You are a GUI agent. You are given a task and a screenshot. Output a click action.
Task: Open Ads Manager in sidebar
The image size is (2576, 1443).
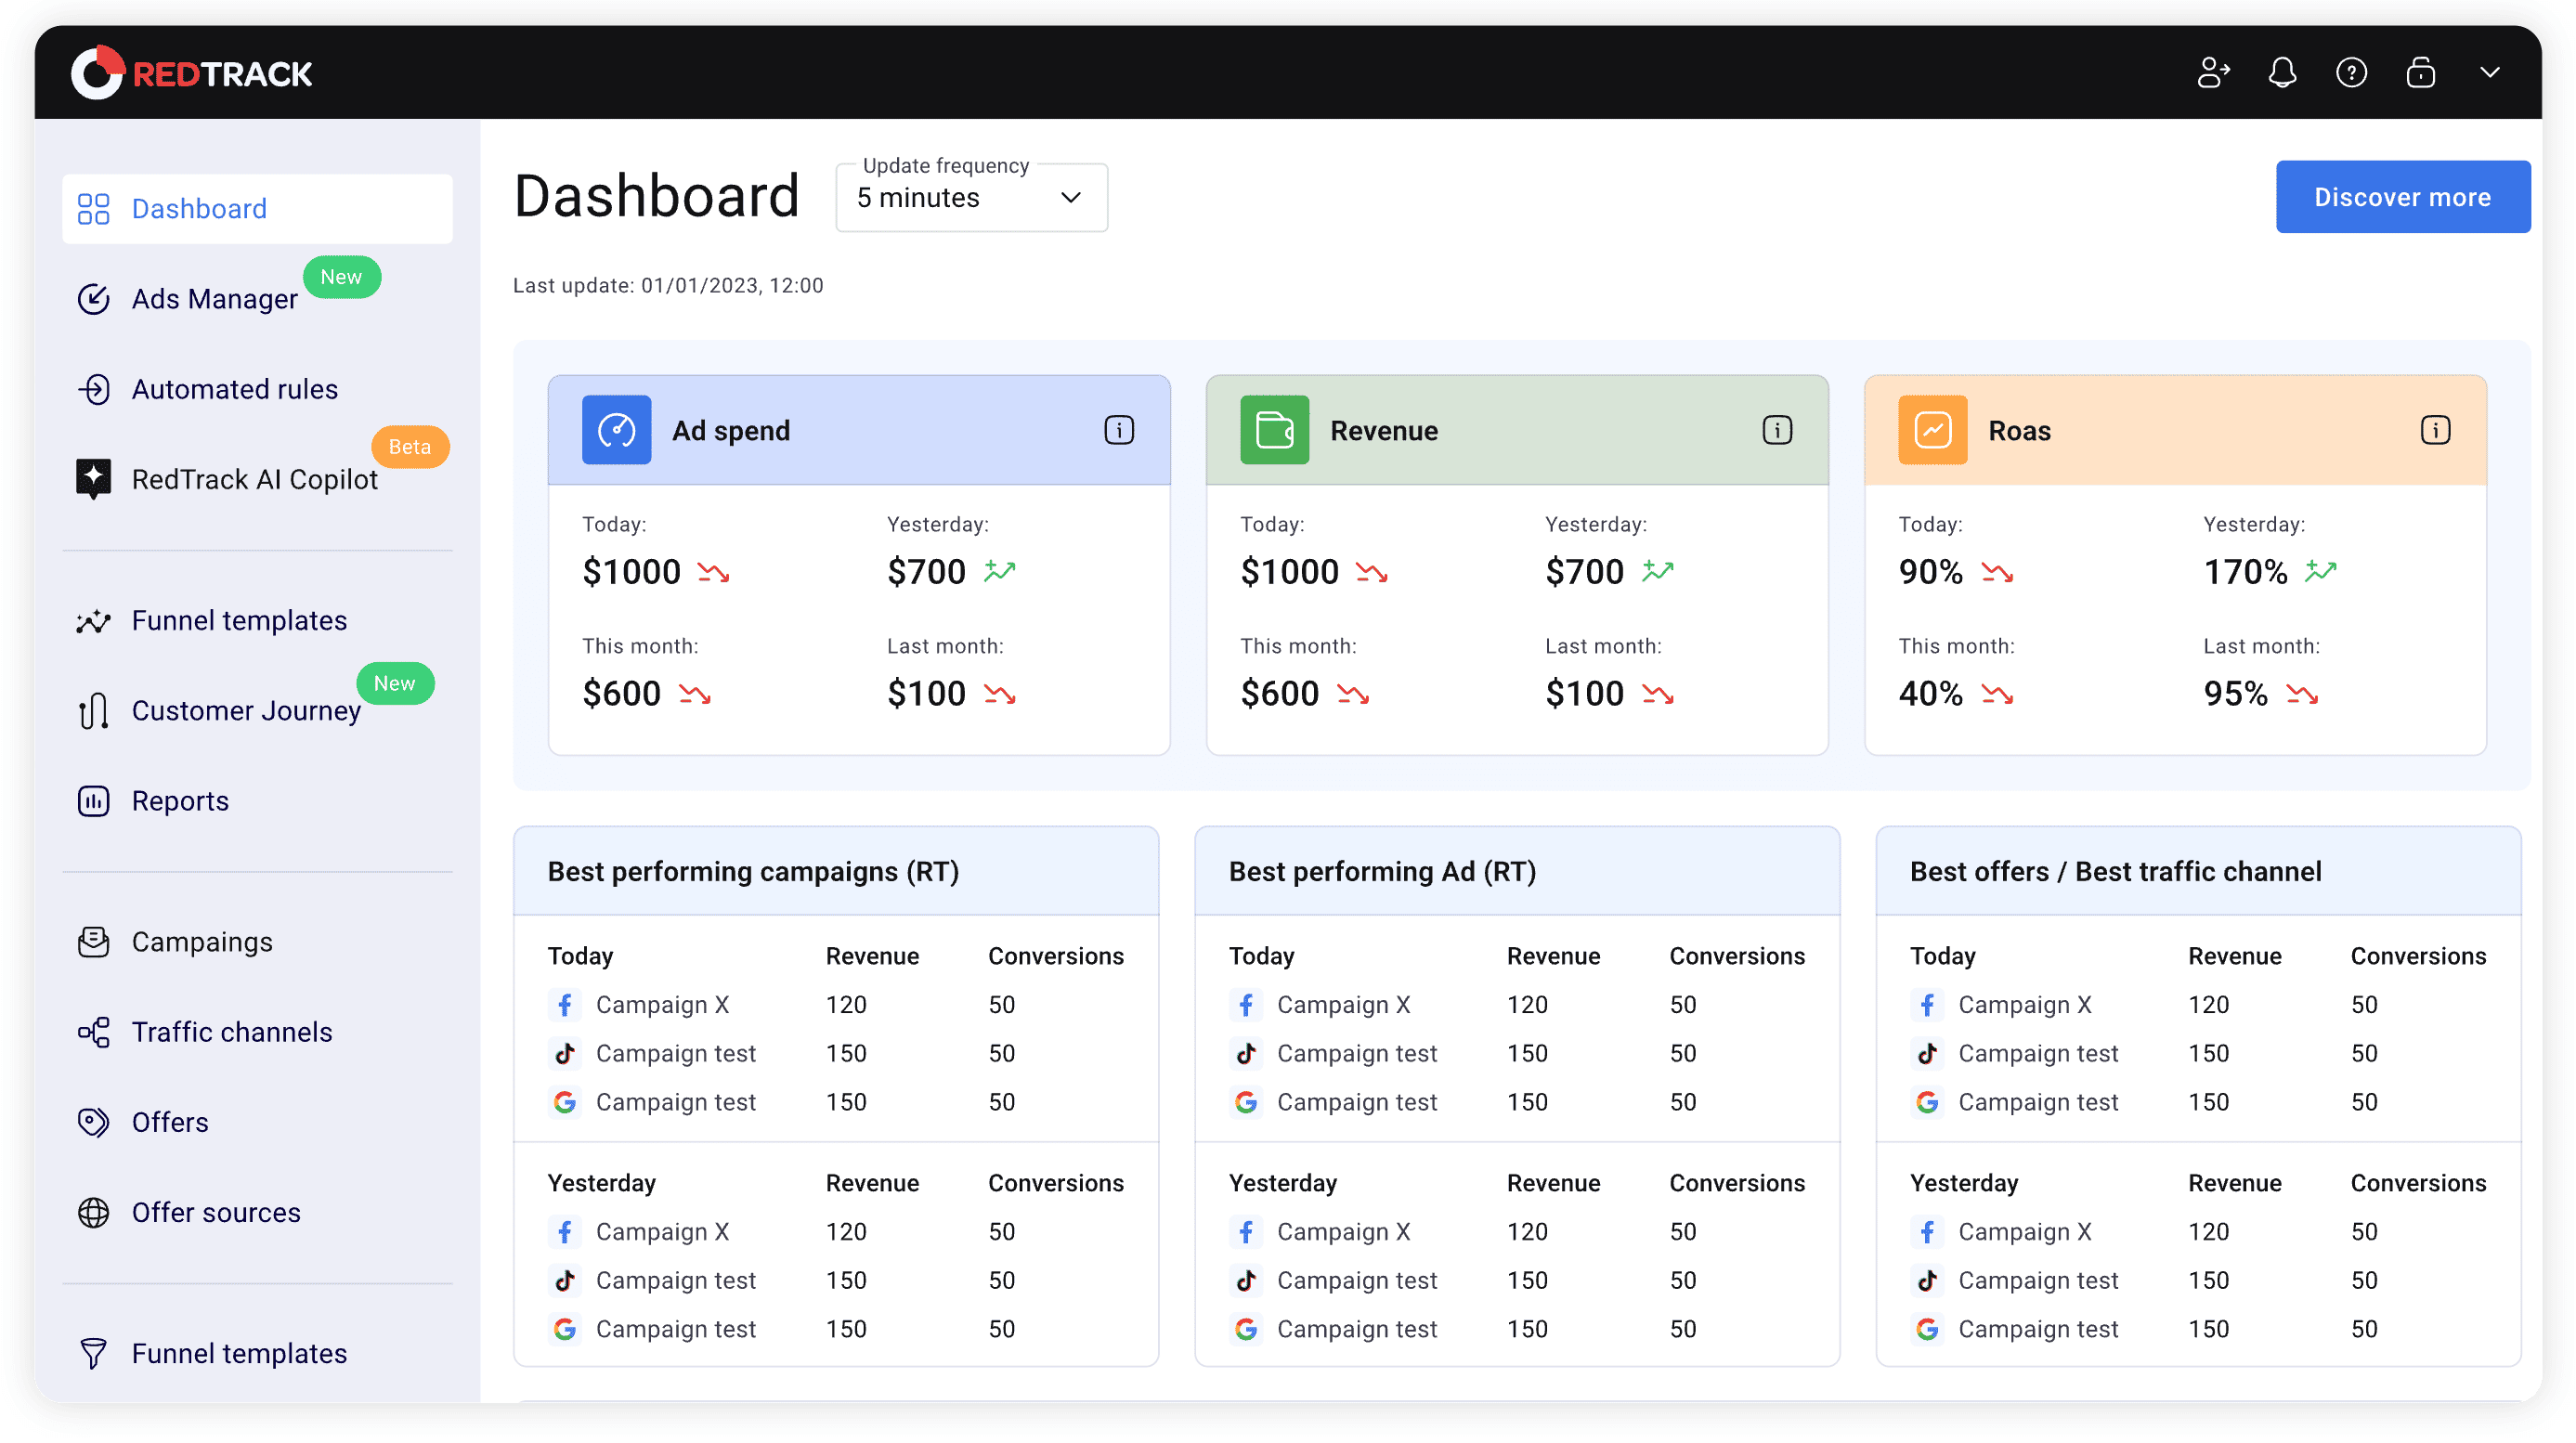coord(214,299)
